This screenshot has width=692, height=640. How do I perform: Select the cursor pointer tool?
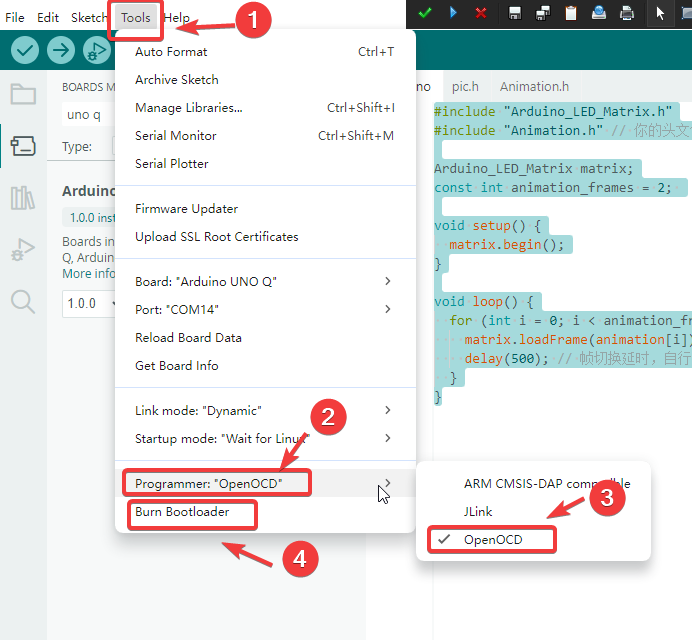(660, 13)
